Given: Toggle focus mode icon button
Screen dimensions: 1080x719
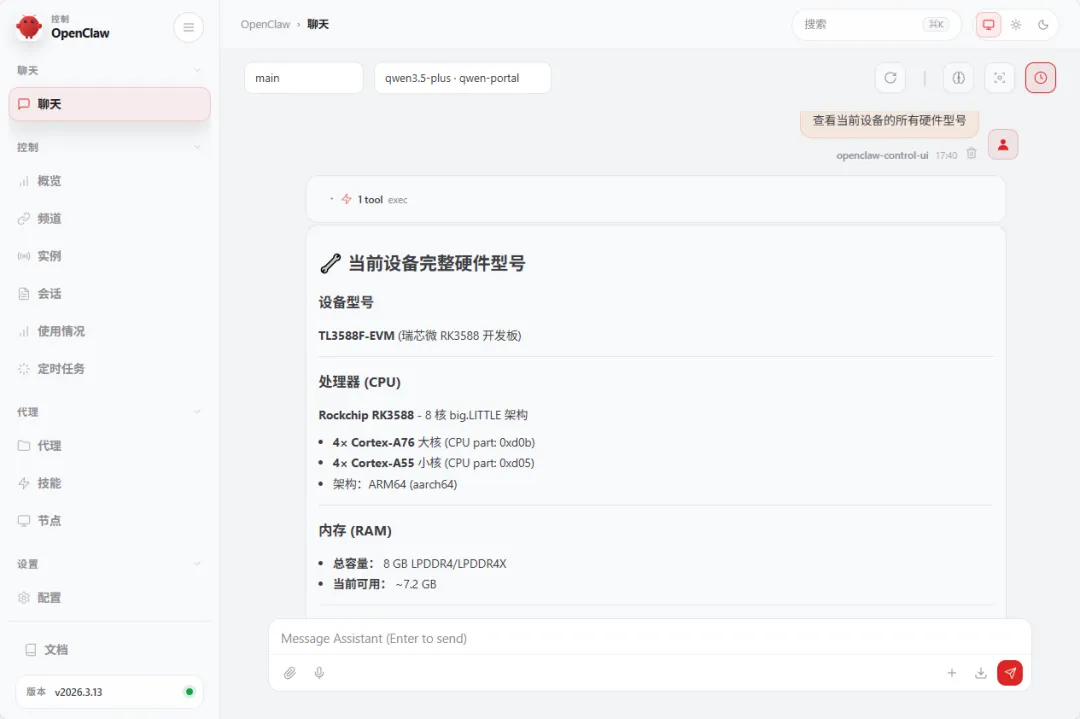Looking at the screenshot, I should pos(999,78).
